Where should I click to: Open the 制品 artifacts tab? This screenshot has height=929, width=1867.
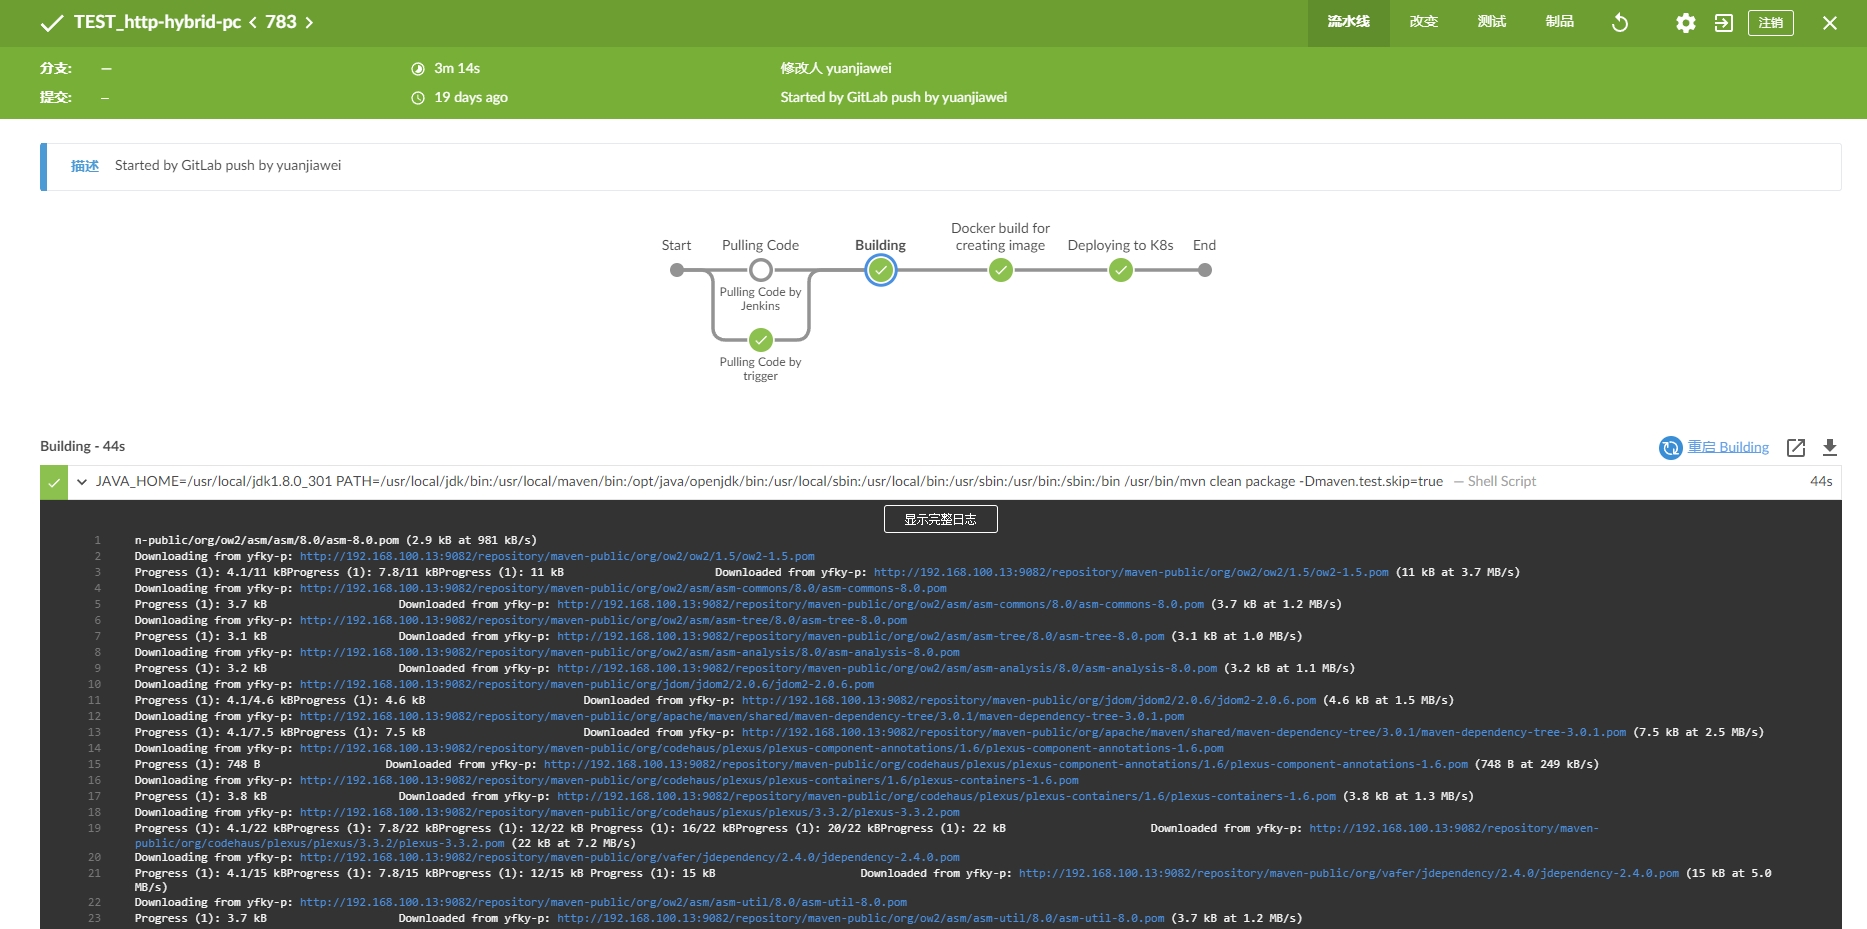(x=1559, y=22)
